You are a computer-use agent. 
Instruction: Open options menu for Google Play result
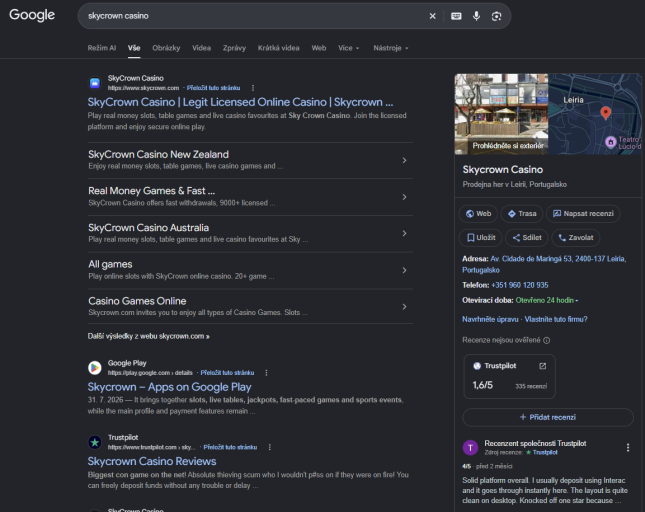pyautogui.click(x=267, y=373)
